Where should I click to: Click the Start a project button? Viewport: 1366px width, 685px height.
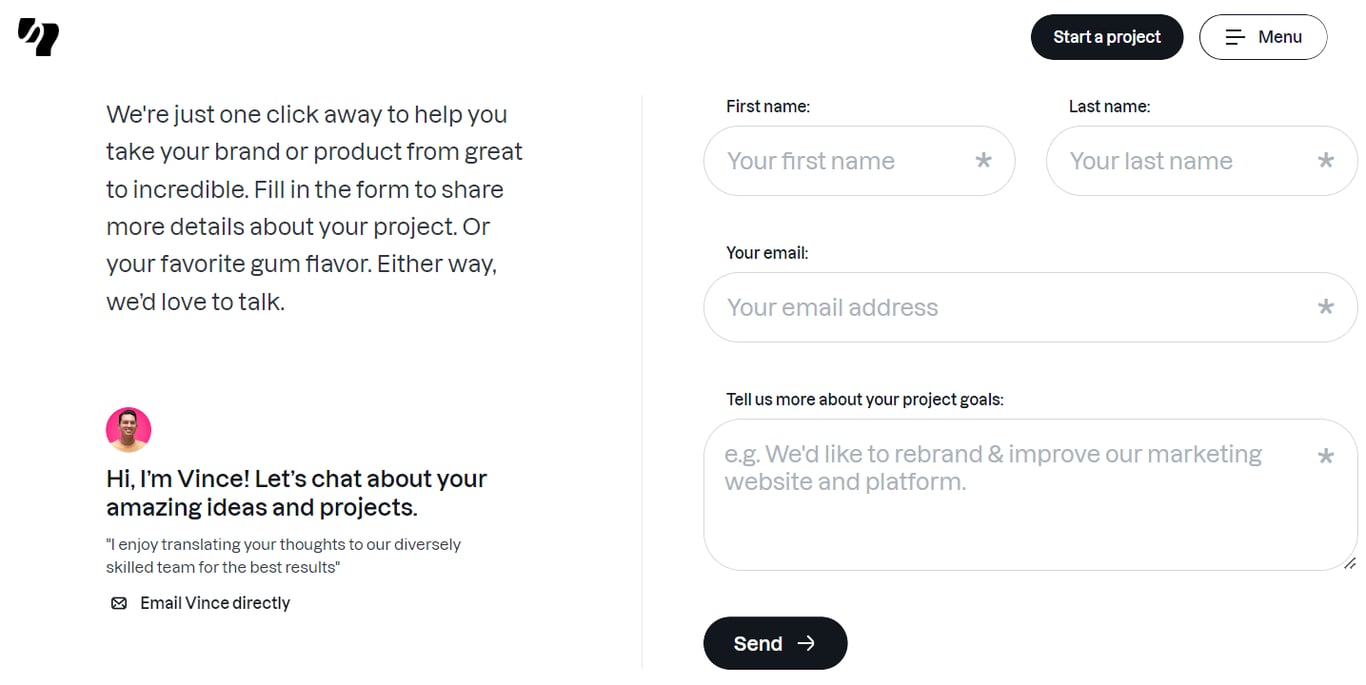(x=1107, y=36)
